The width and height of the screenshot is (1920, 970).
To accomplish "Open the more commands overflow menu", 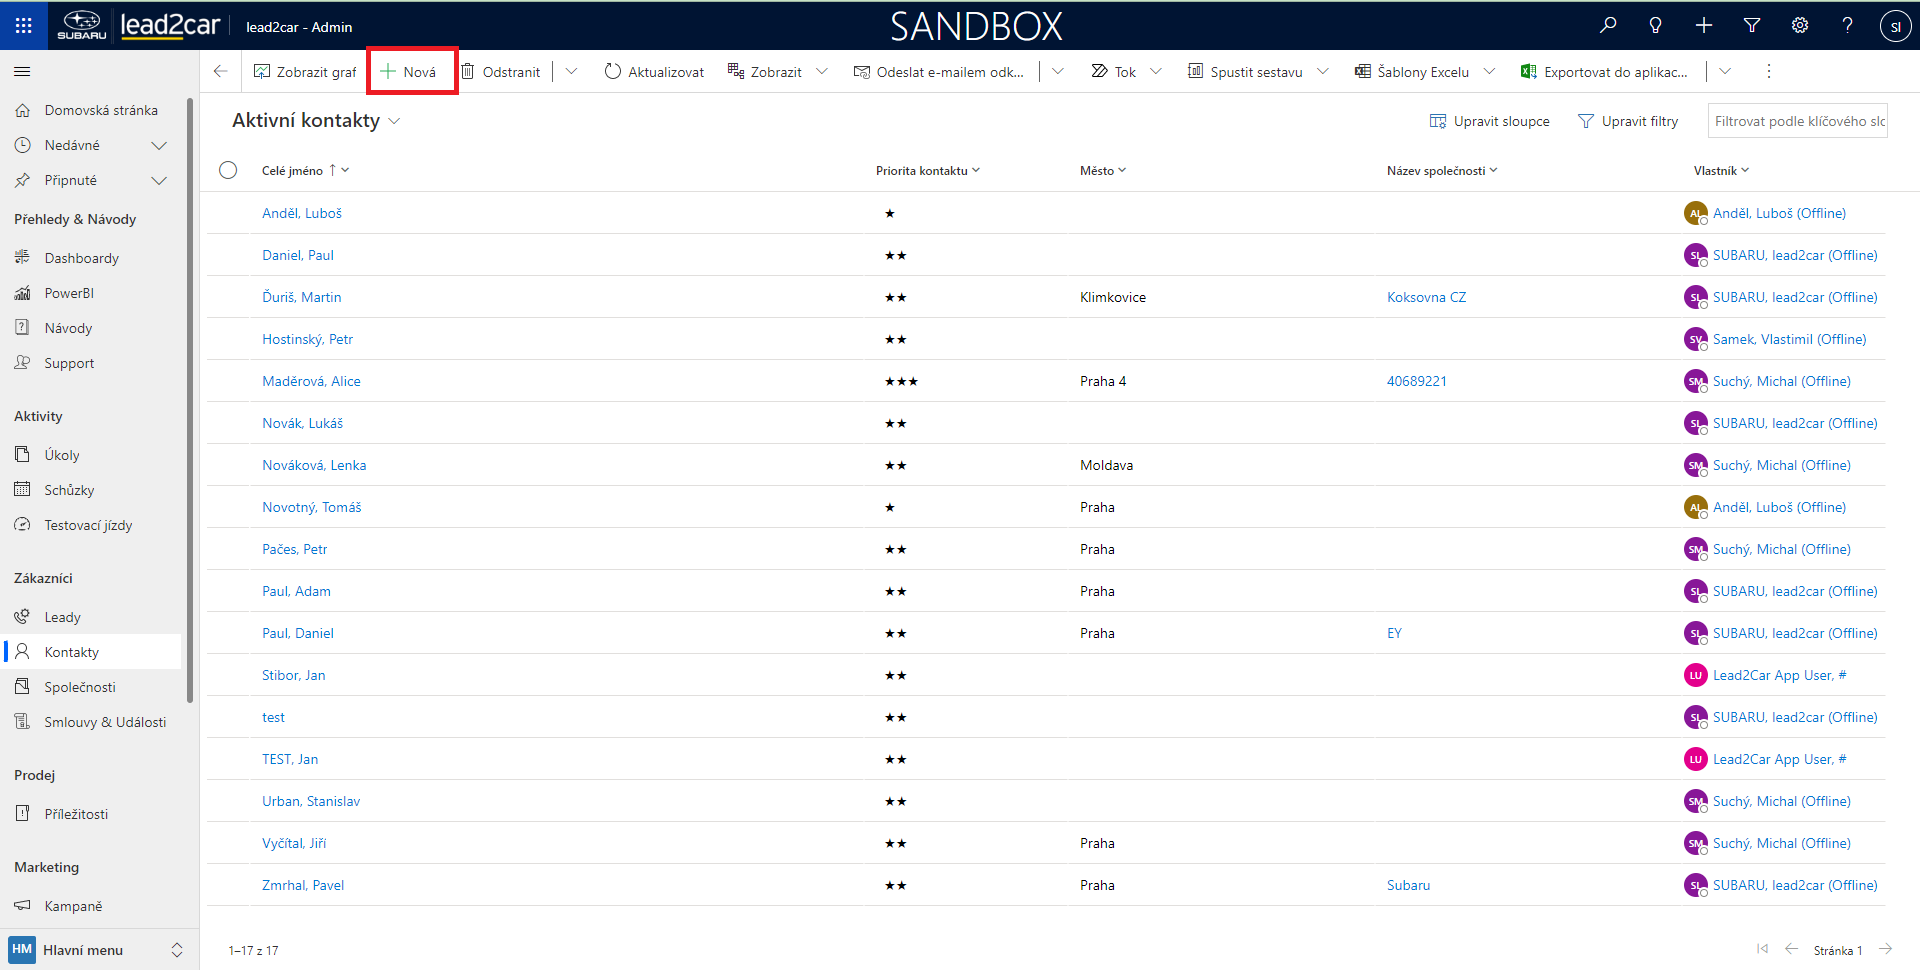I will click(x=1768, y=72).
